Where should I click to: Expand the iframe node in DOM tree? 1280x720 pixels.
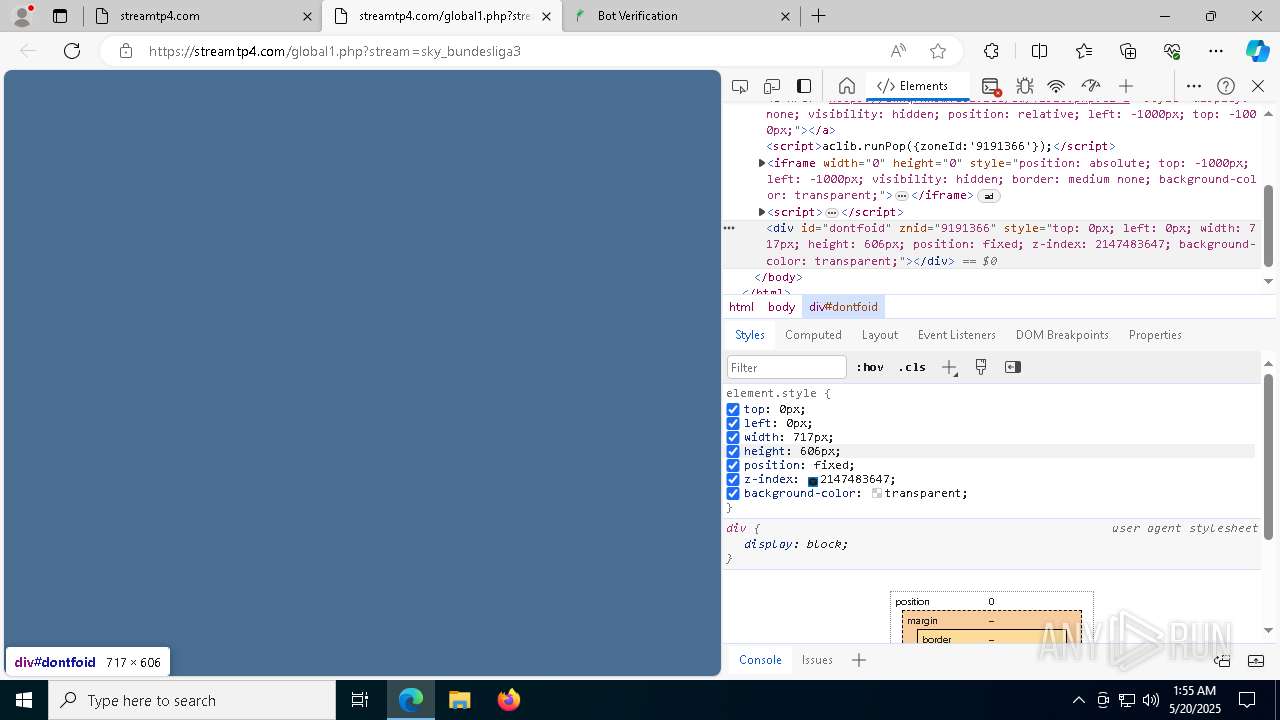pos(762,163)
